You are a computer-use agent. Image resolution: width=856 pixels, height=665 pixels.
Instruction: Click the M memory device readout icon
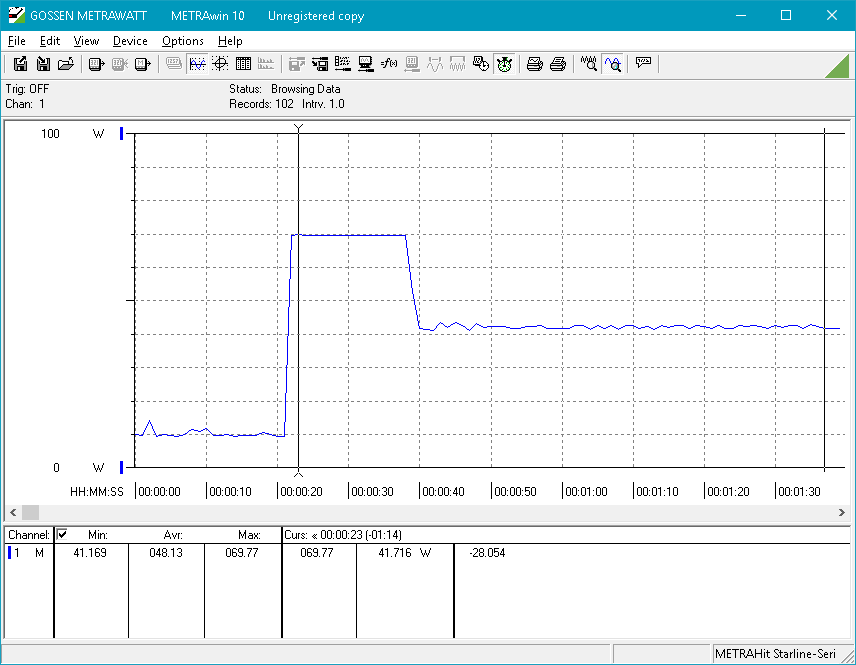click(142, 64)
